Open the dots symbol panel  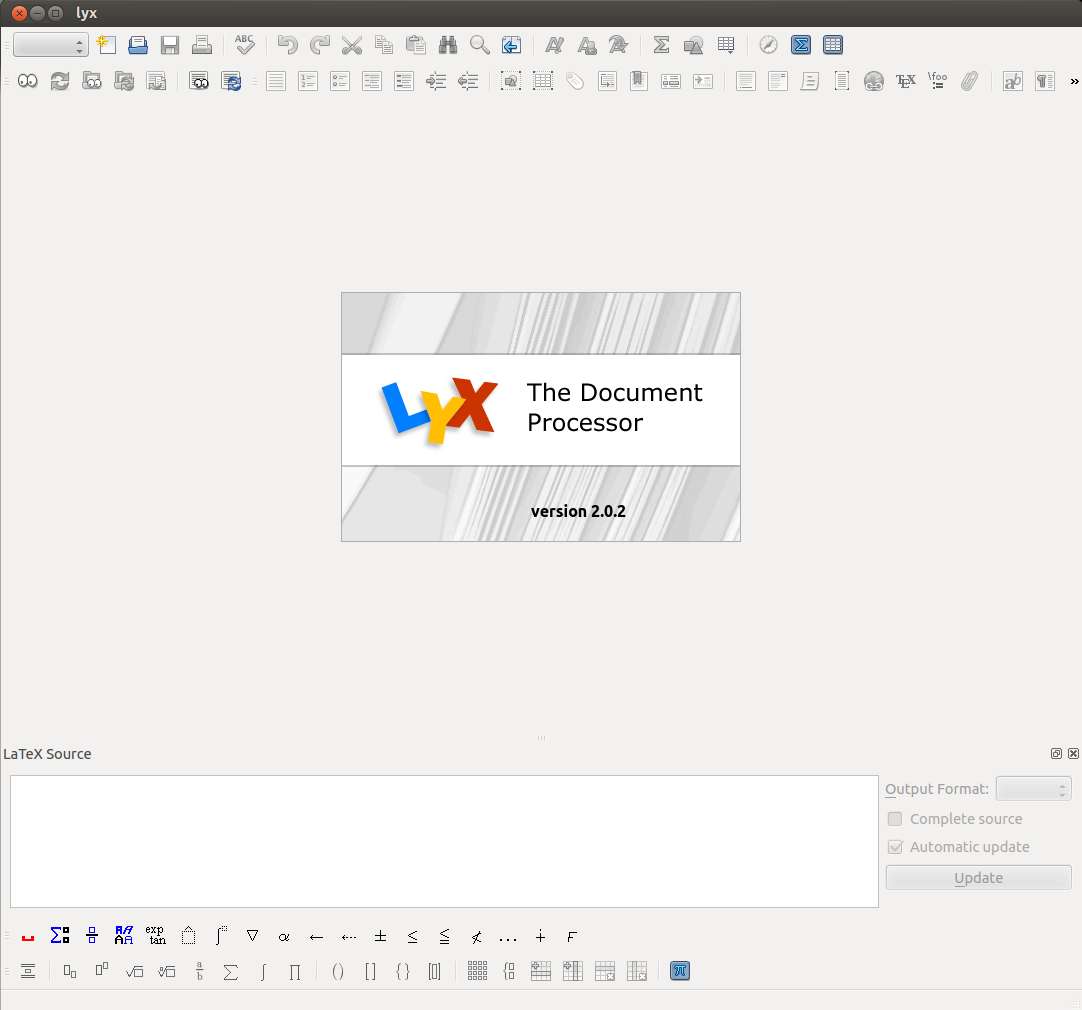[508, 937]
